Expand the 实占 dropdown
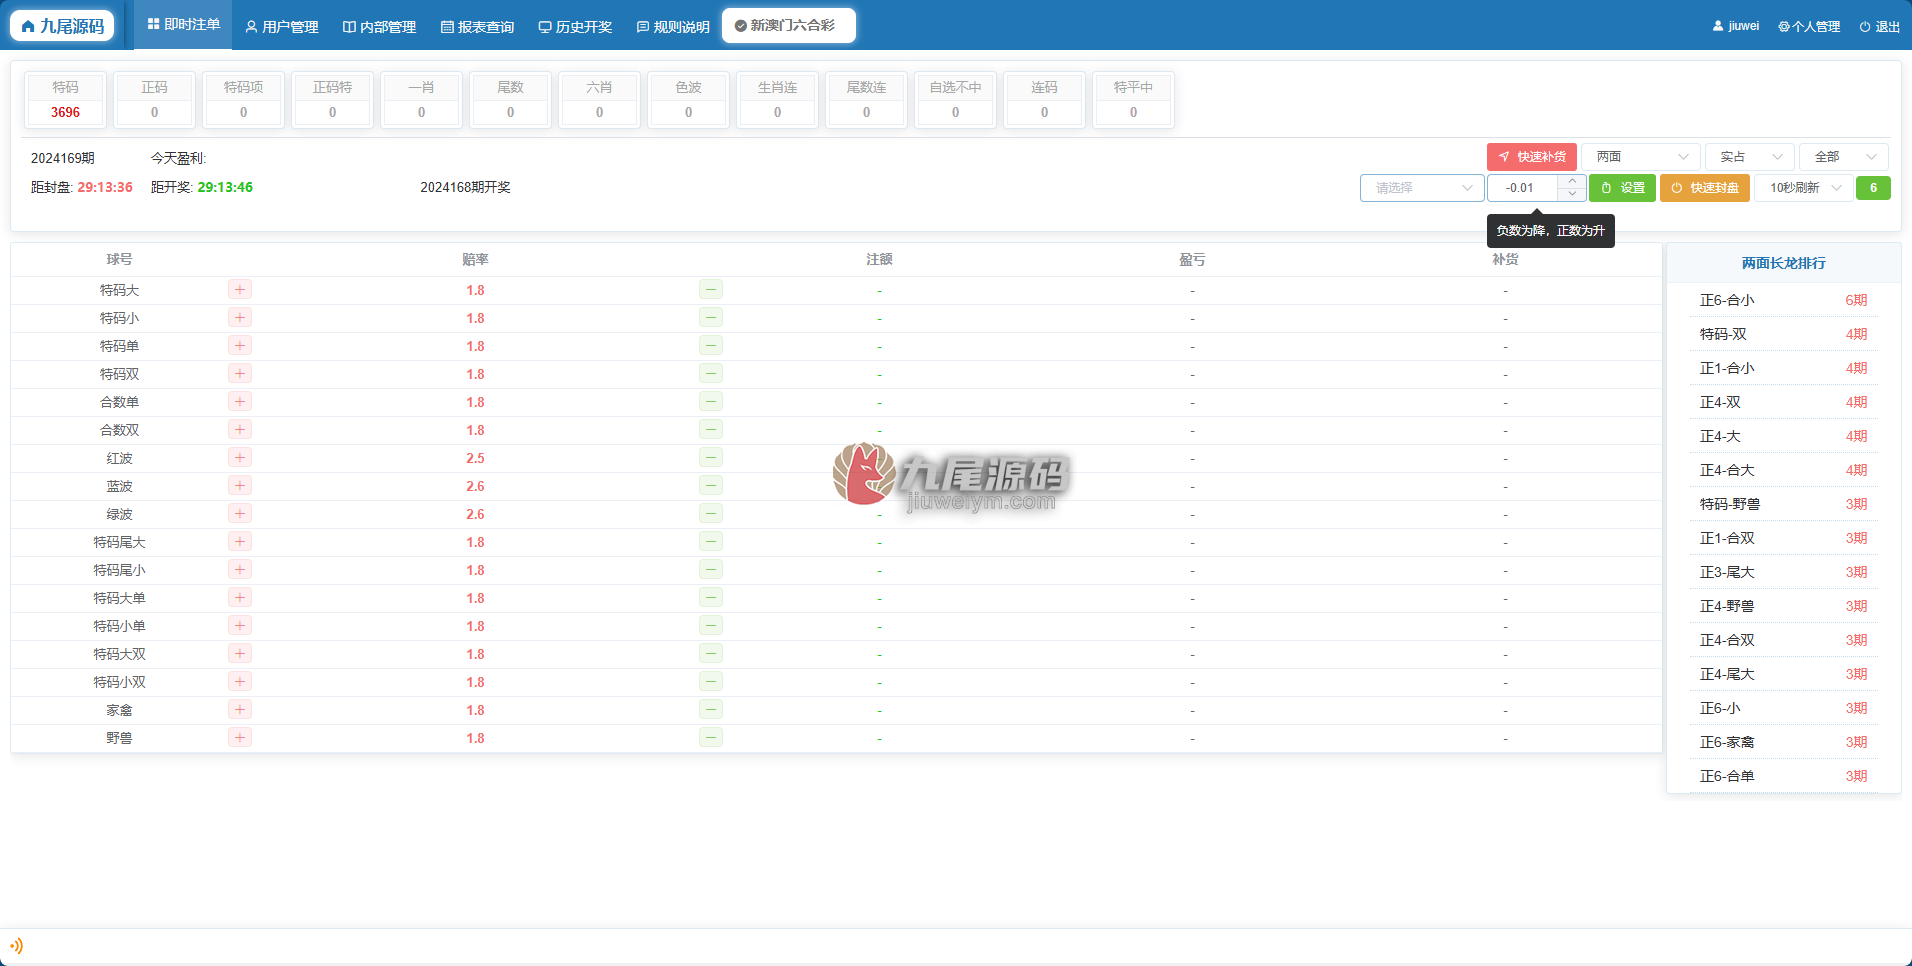Image resolution: width=1912 pixels, height=966 pixels. click(1750, 157)
